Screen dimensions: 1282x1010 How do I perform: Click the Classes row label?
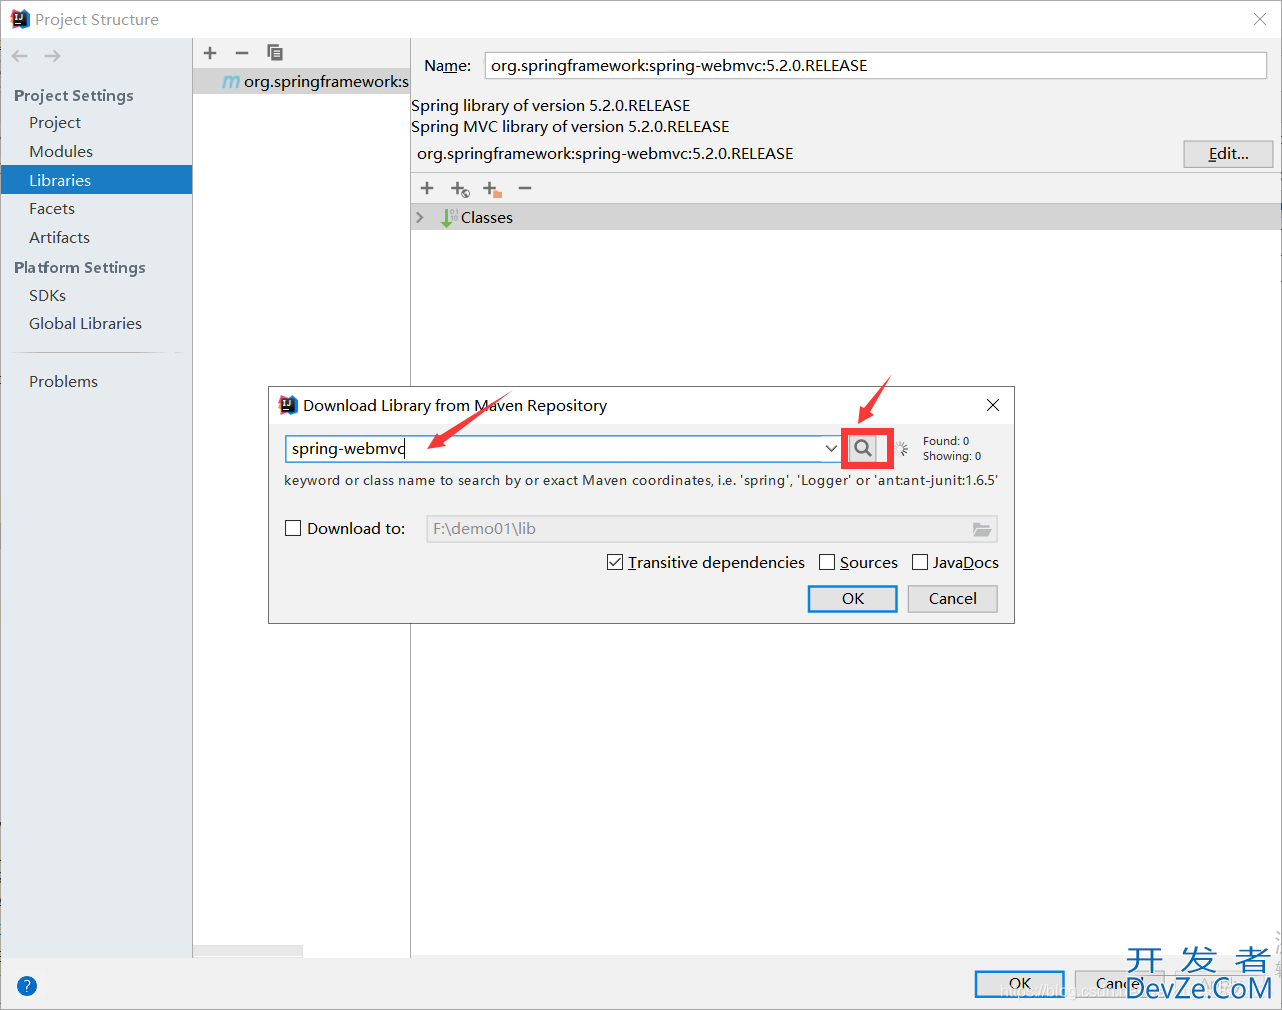(486, 217)
